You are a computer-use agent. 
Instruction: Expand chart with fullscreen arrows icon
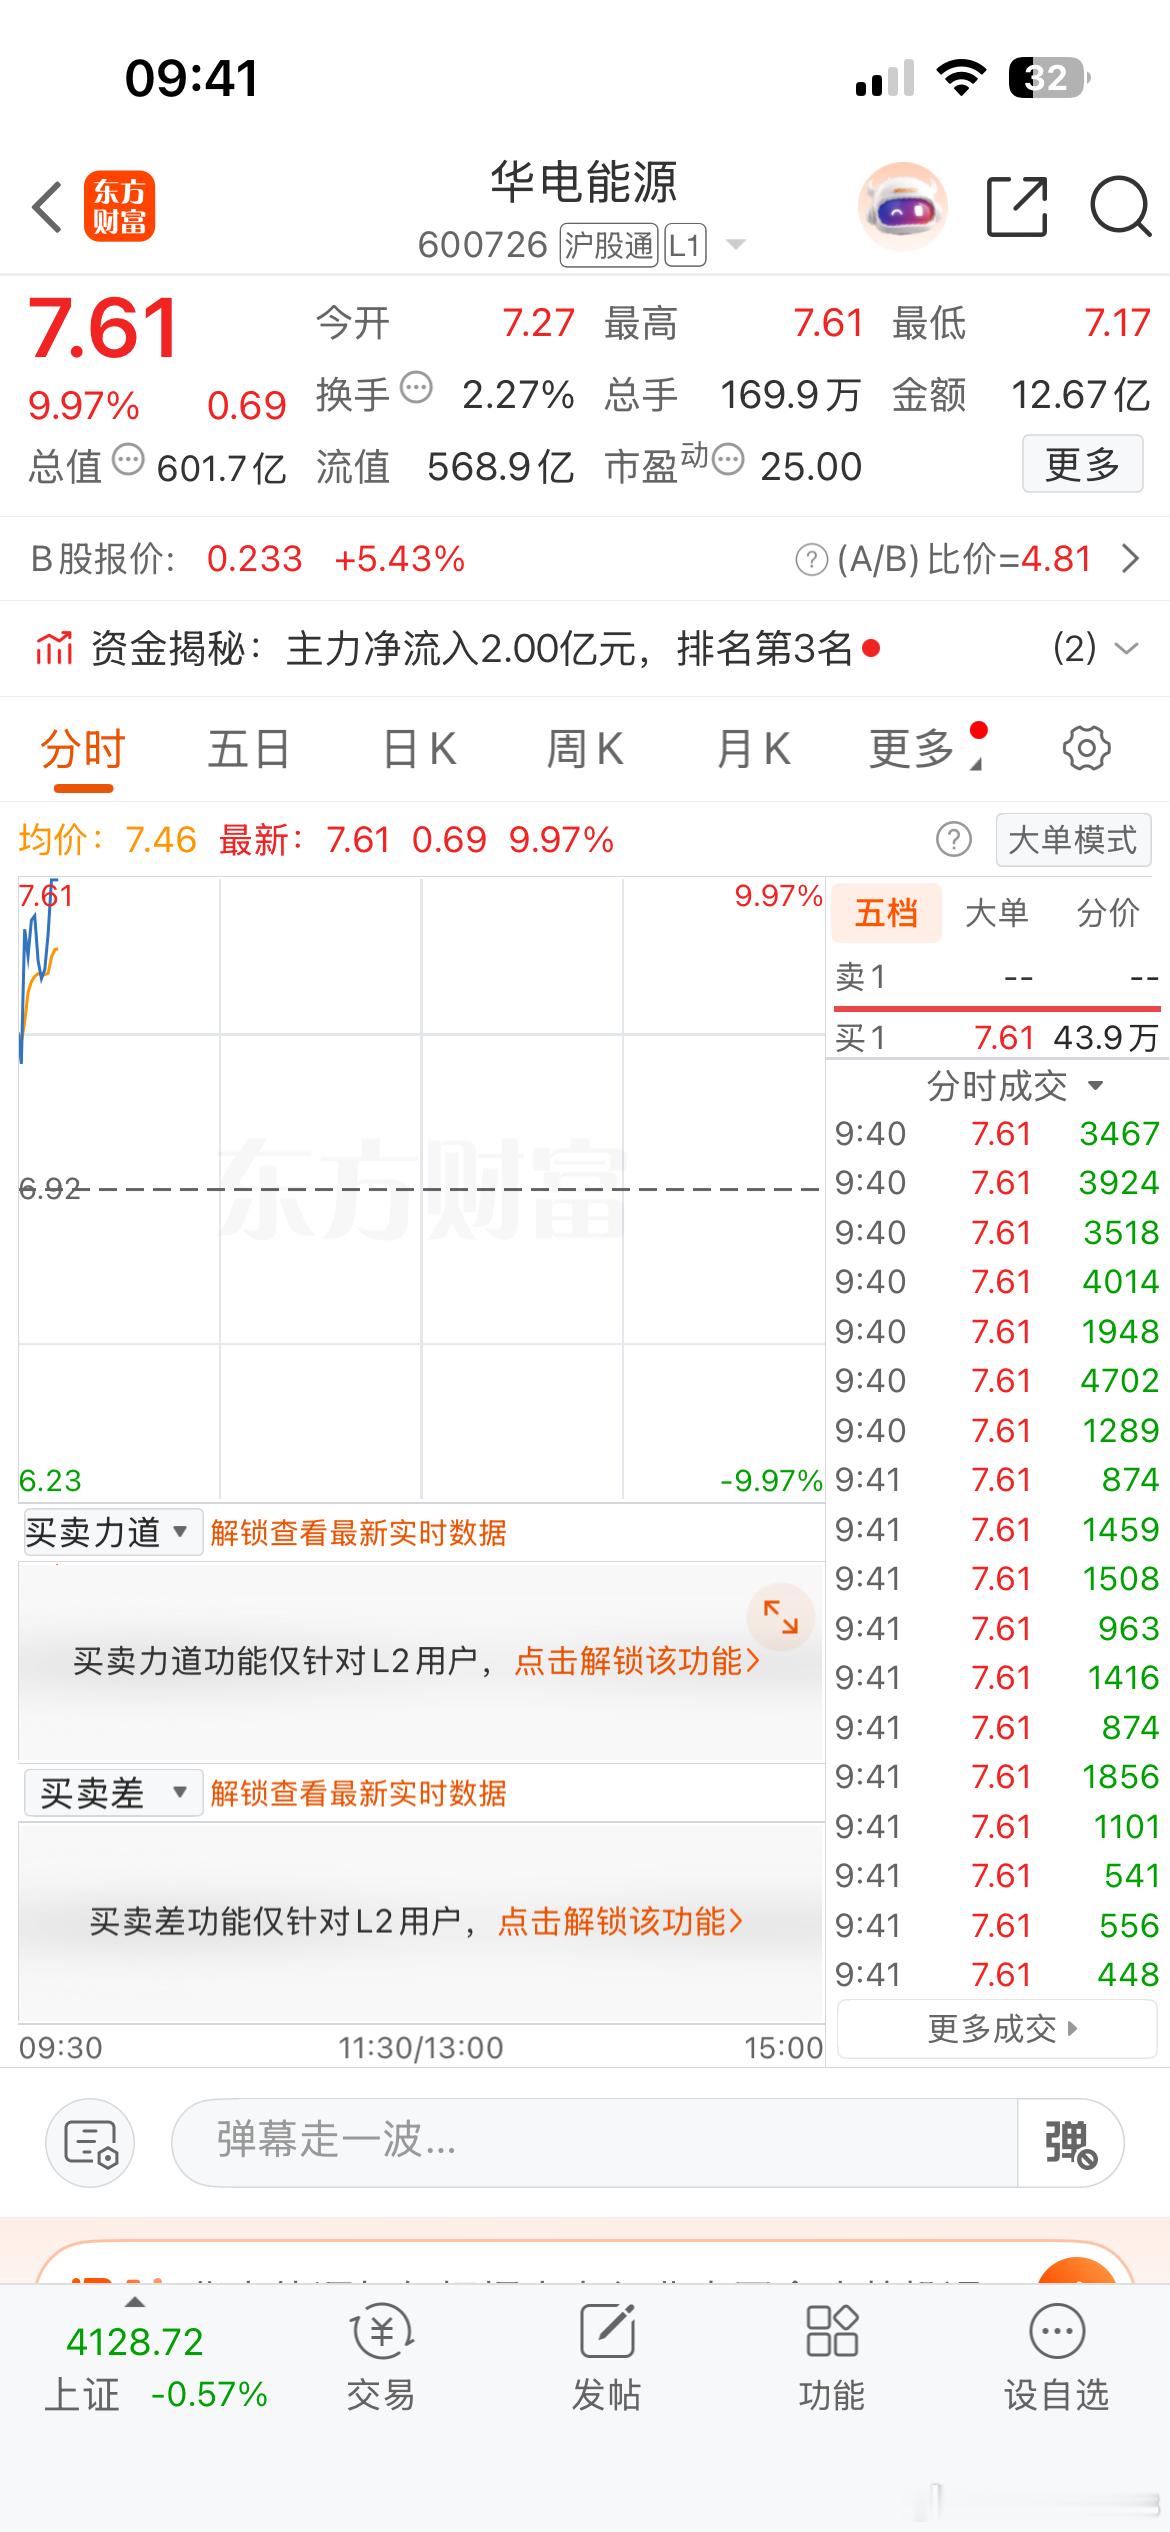(x=780, y=1617)
